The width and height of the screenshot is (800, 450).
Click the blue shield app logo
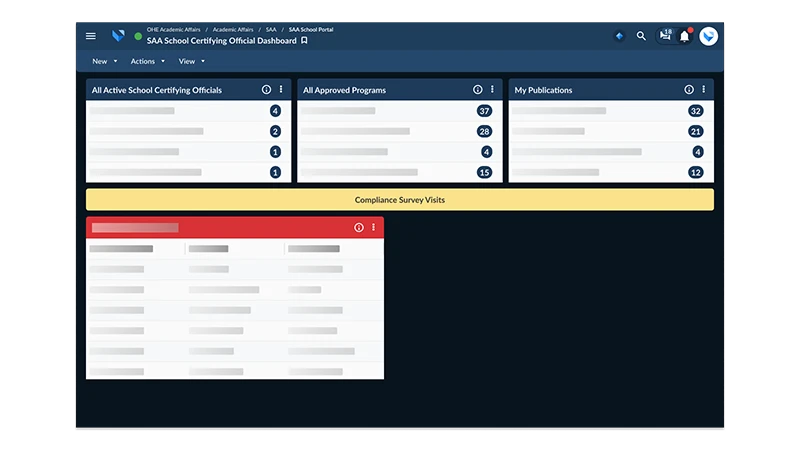[x=118, y=36]
